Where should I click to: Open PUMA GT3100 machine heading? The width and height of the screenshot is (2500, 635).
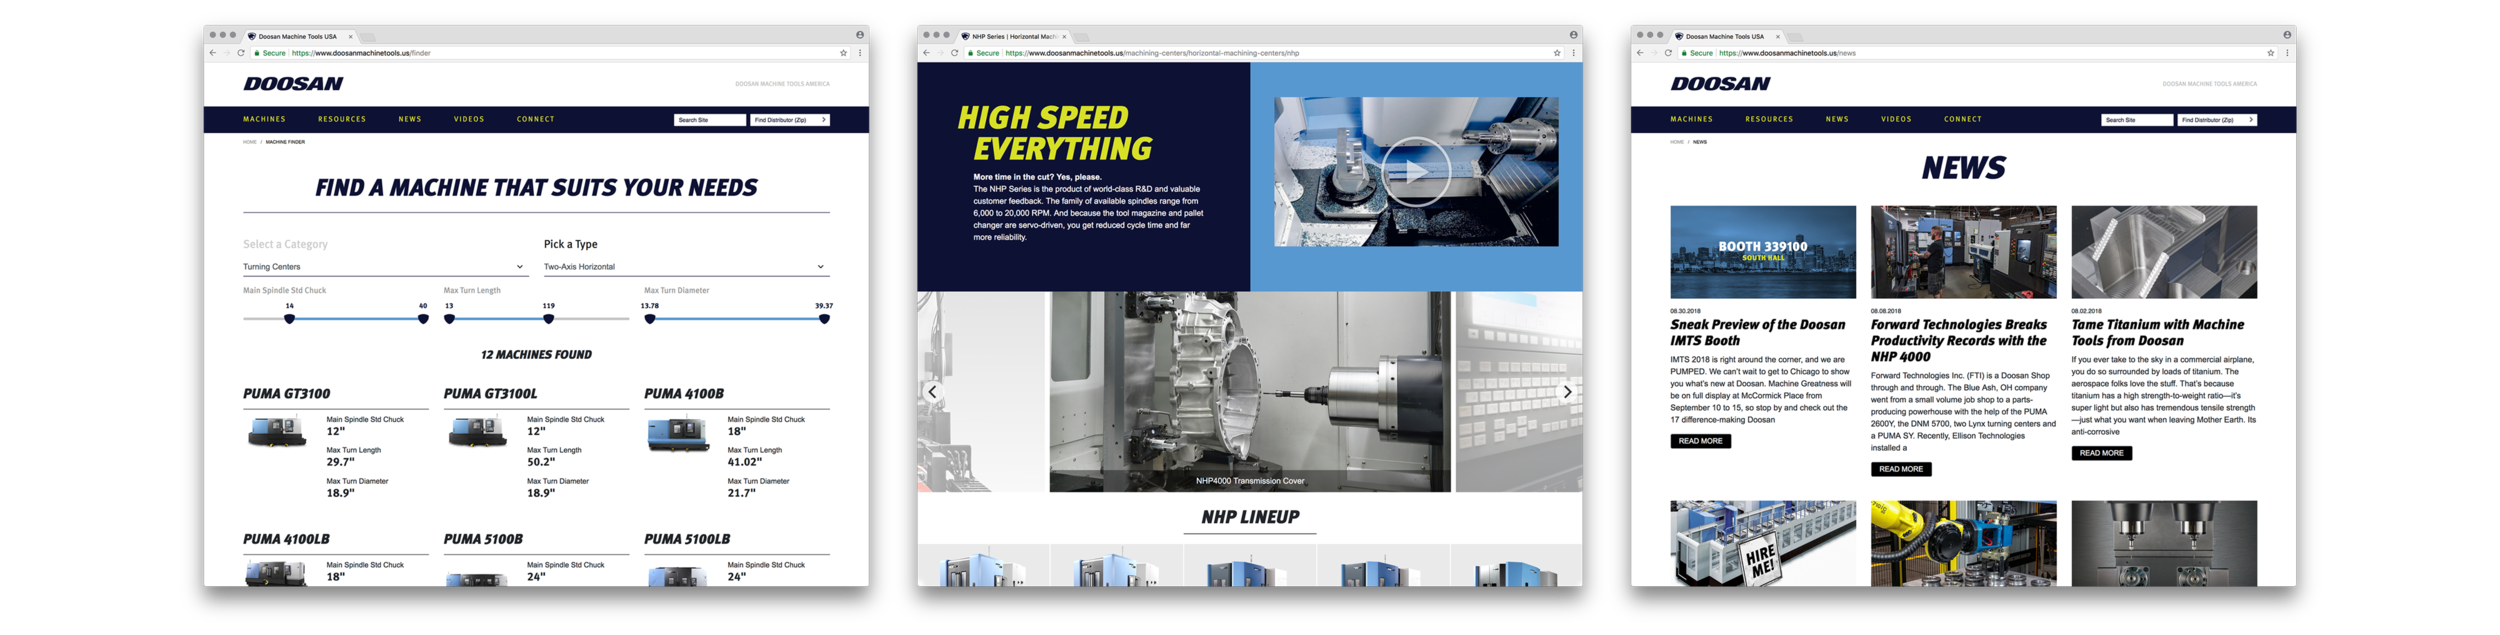click(286, 394)
